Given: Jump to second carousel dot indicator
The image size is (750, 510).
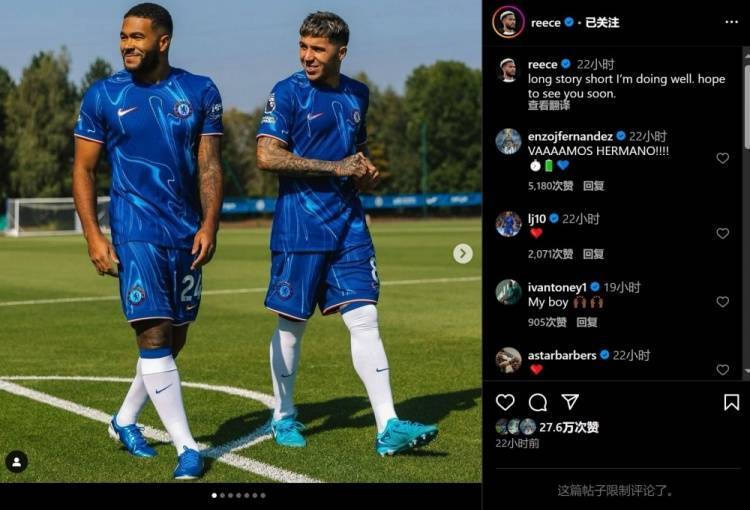Looking at the screenshot, I should tap(222, 496).
